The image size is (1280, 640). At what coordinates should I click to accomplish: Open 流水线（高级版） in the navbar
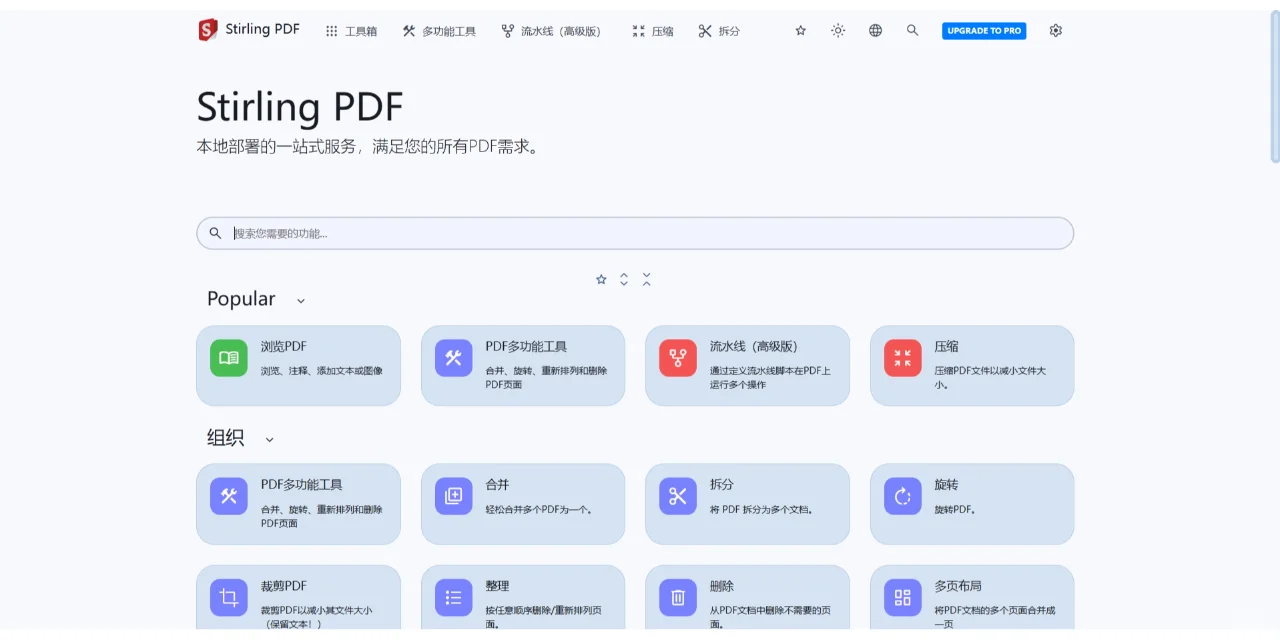point(552,31)
